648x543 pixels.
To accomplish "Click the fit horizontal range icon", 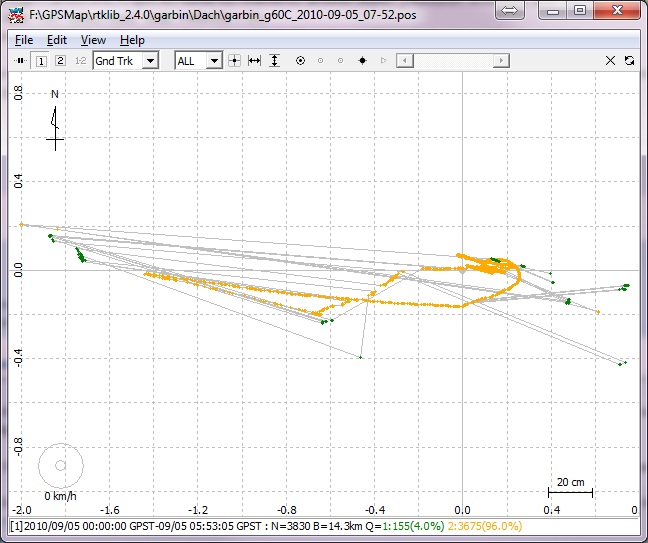I will 254,61.
